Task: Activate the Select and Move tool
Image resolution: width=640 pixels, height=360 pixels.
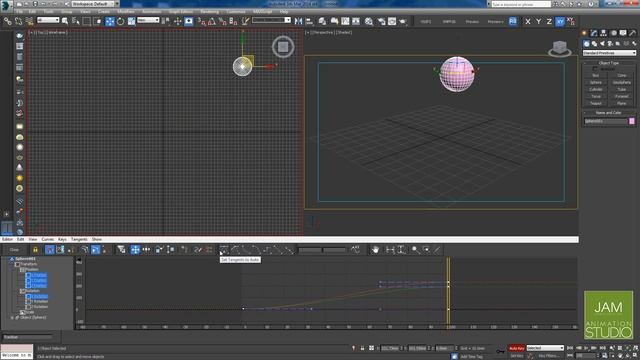Action: (110, 21)
